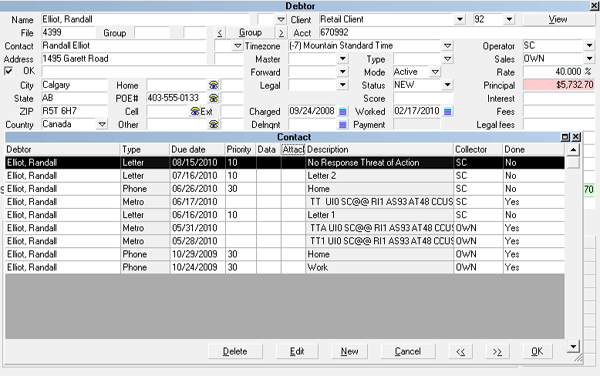
Task: Open the dropdown next to client number 92
Action: pyautogui.click(x=509, y=19)
